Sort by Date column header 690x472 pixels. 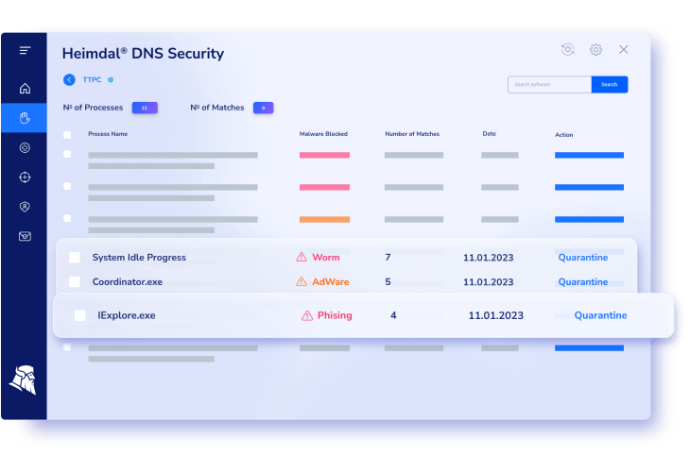click(489, 134)
